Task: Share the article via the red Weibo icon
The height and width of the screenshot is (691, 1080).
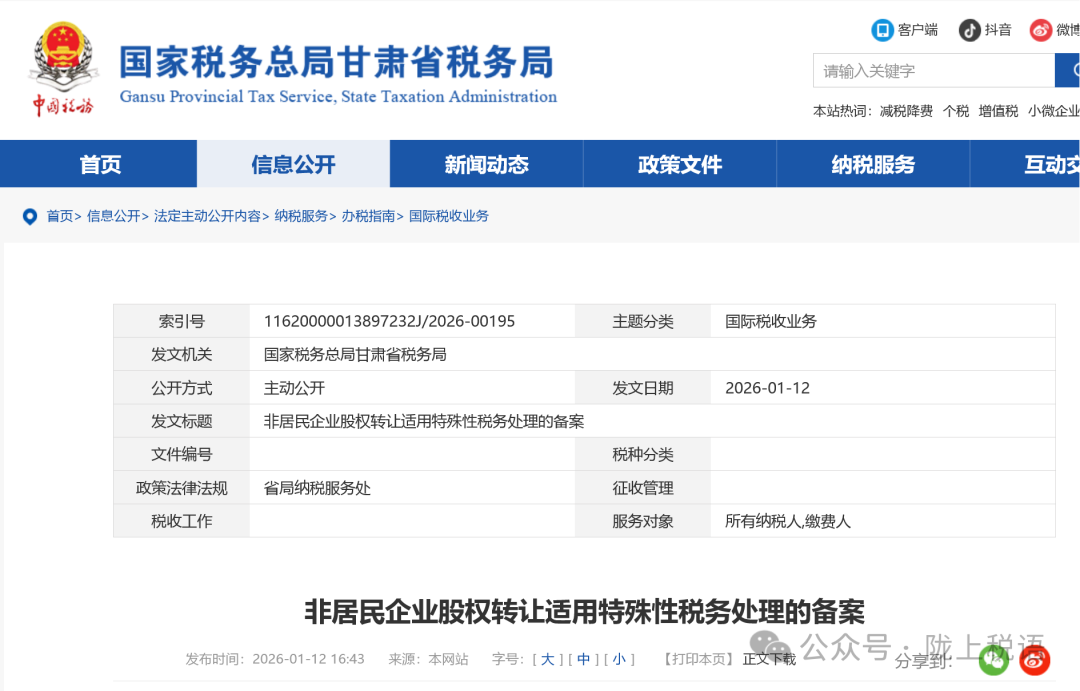Action: (x=1034, y=660)
